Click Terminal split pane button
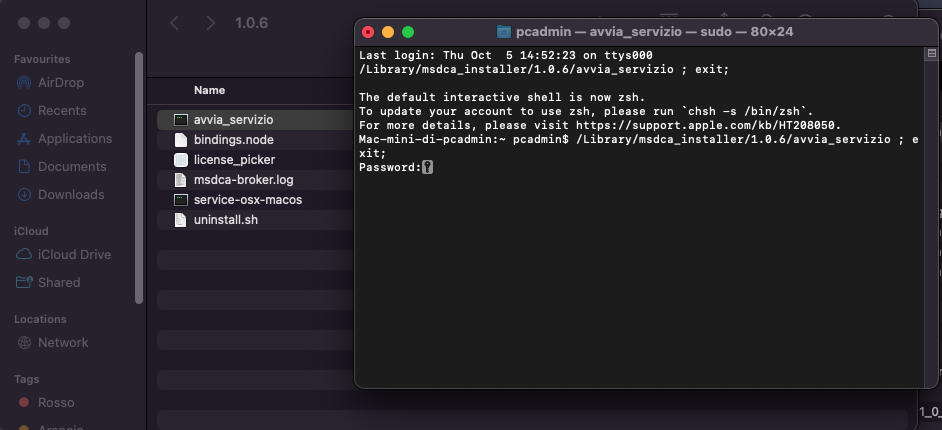Viewport: 942px width, 430px height. click(932, 53)
